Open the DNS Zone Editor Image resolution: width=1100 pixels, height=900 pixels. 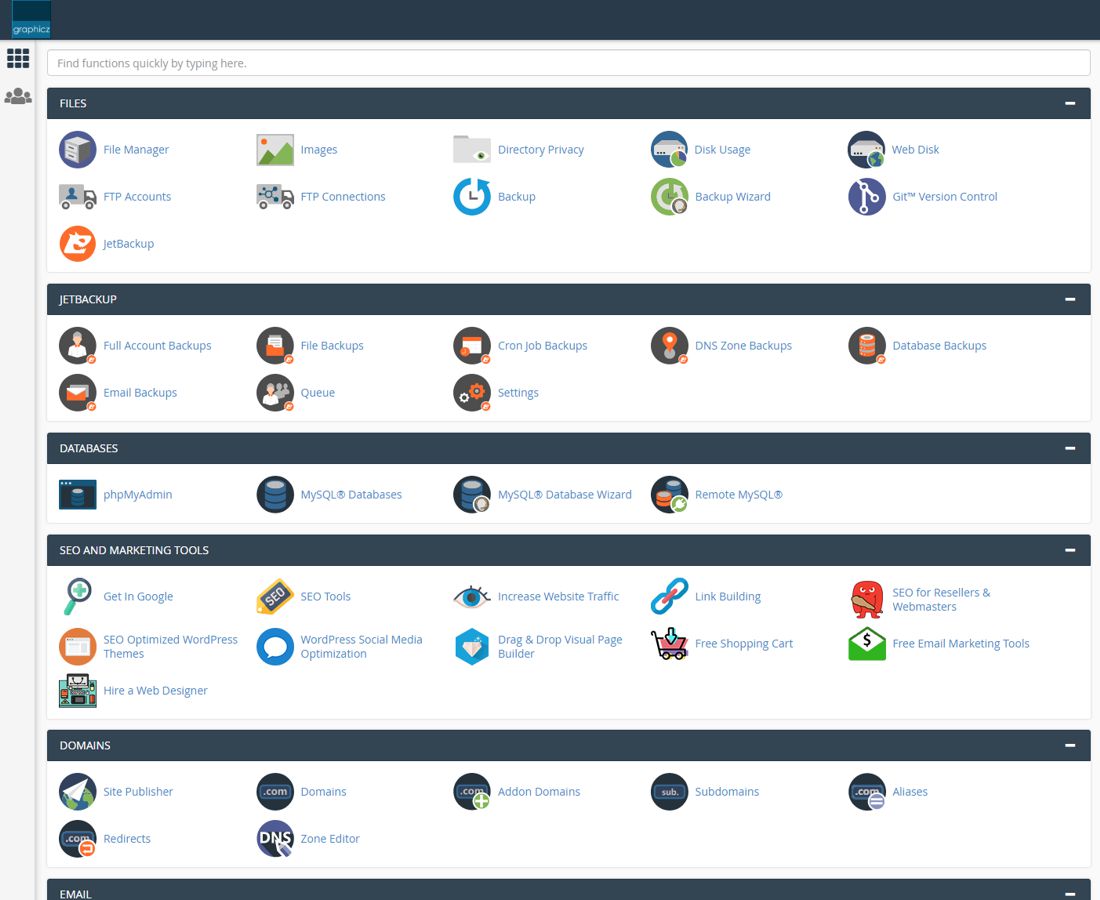tap(330, 838)
